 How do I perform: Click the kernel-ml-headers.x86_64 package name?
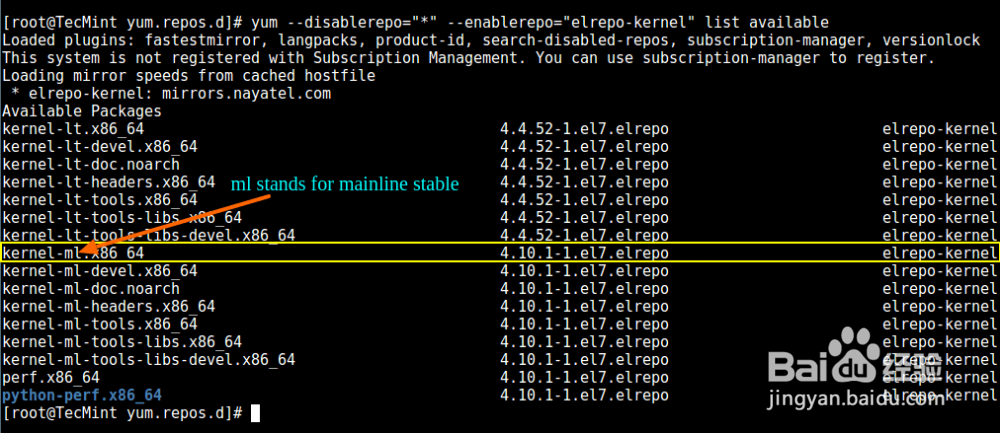click(109, 307)
